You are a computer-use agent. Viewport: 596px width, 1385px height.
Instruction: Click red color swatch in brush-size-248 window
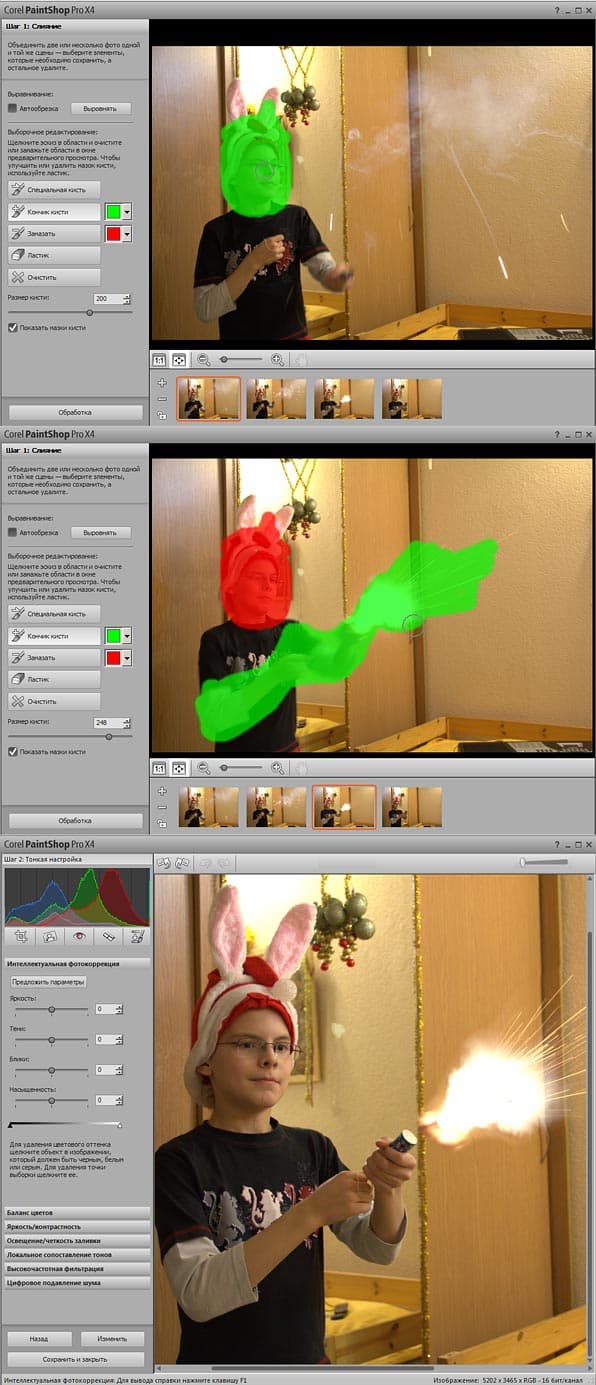pos(113,658)
